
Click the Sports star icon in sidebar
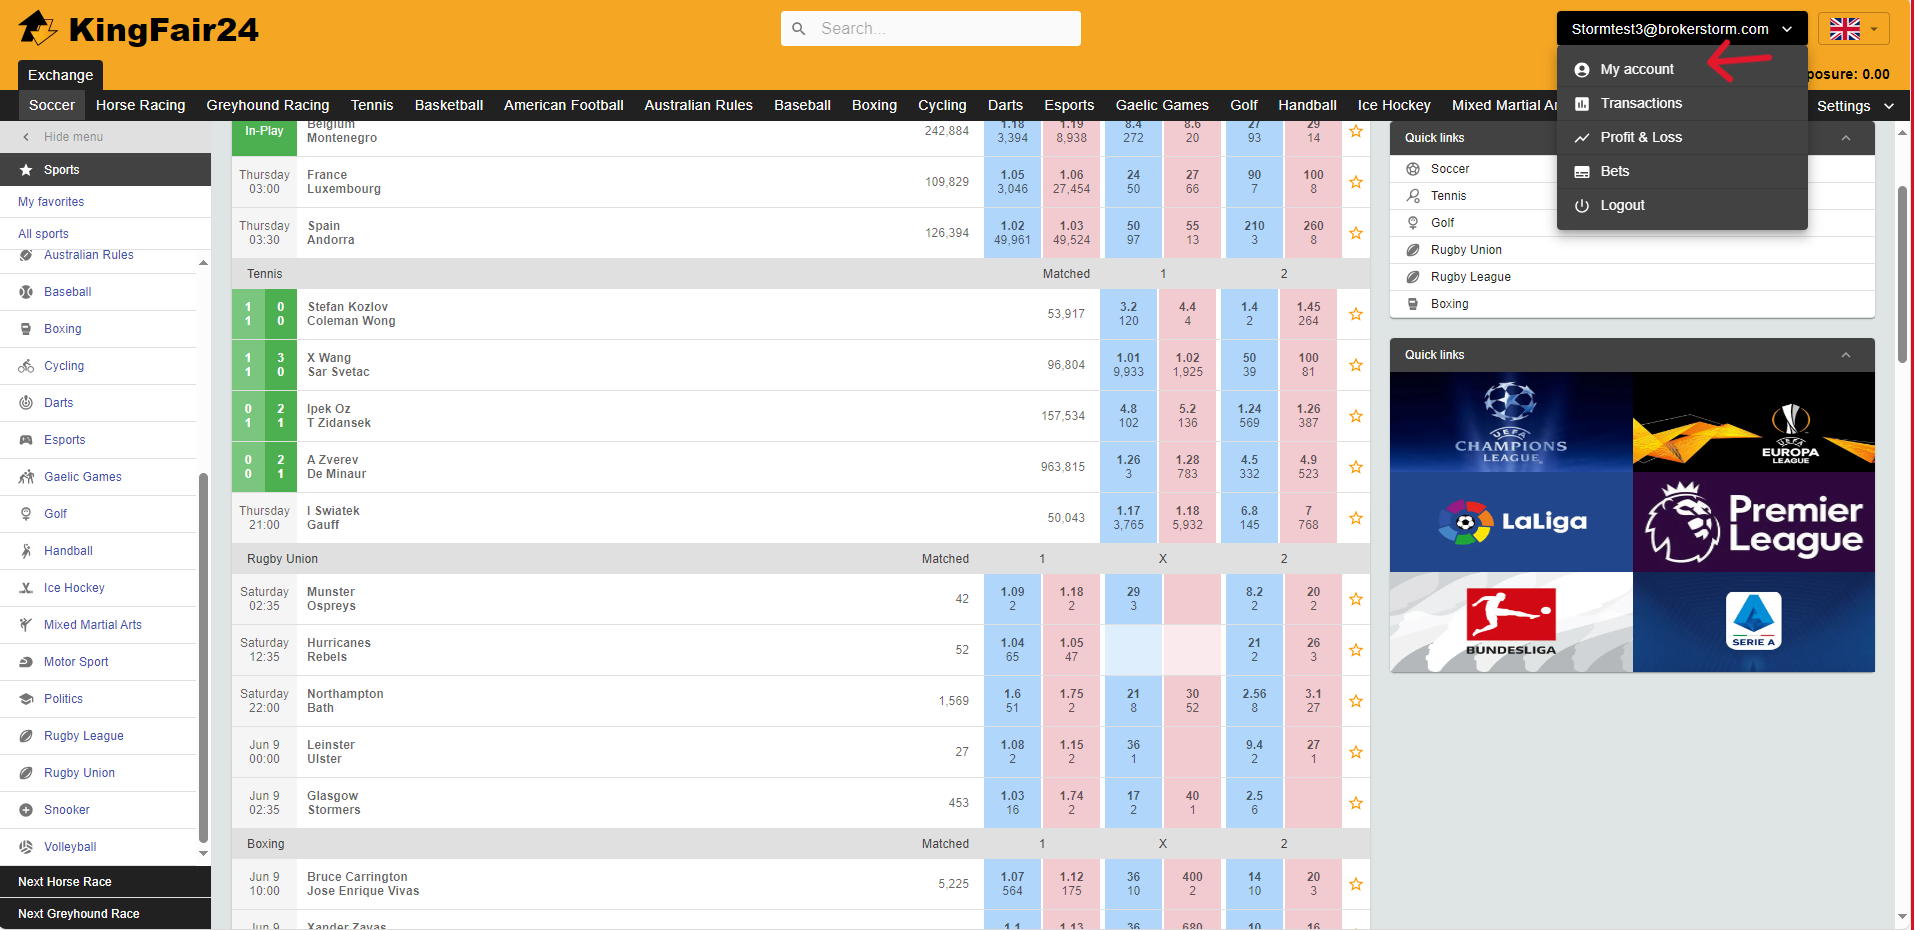[26, 170]
